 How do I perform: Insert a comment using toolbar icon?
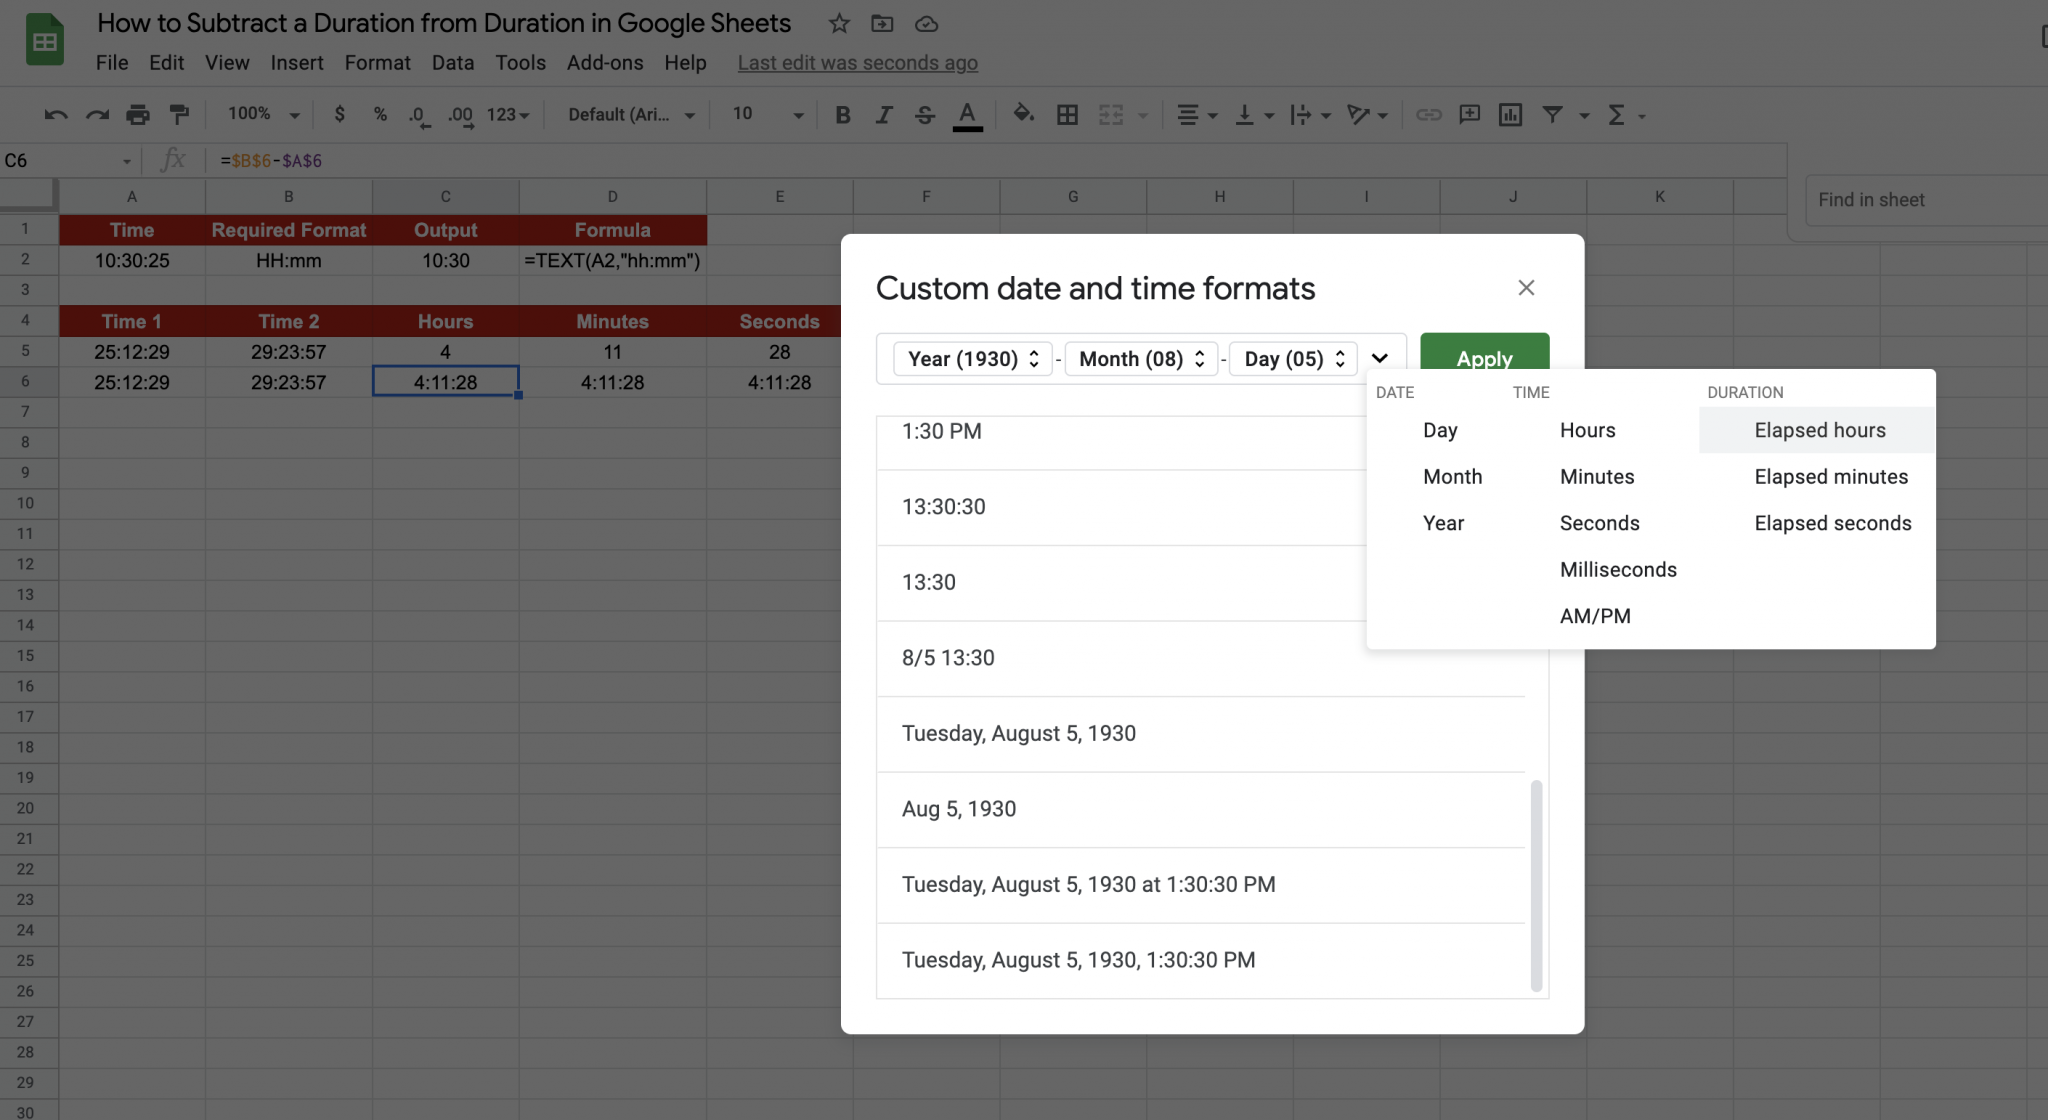pyautogui.click(x=1469, y=114)
